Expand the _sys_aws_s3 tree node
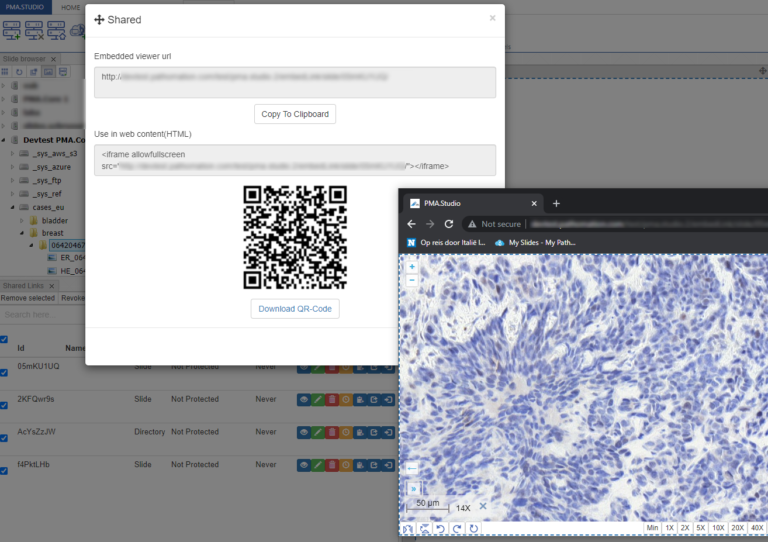The image size is (768, 542). coord(12,154)
